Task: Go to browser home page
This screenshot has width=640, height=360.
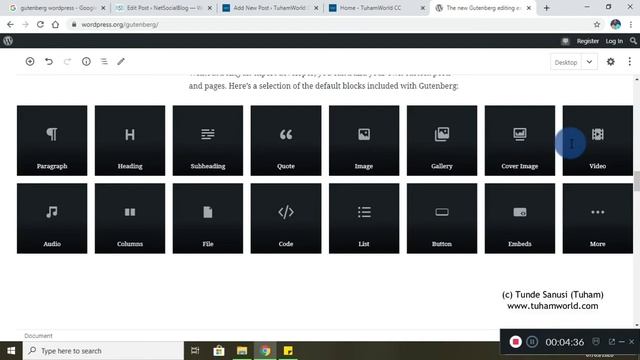Action: [55, 24]
